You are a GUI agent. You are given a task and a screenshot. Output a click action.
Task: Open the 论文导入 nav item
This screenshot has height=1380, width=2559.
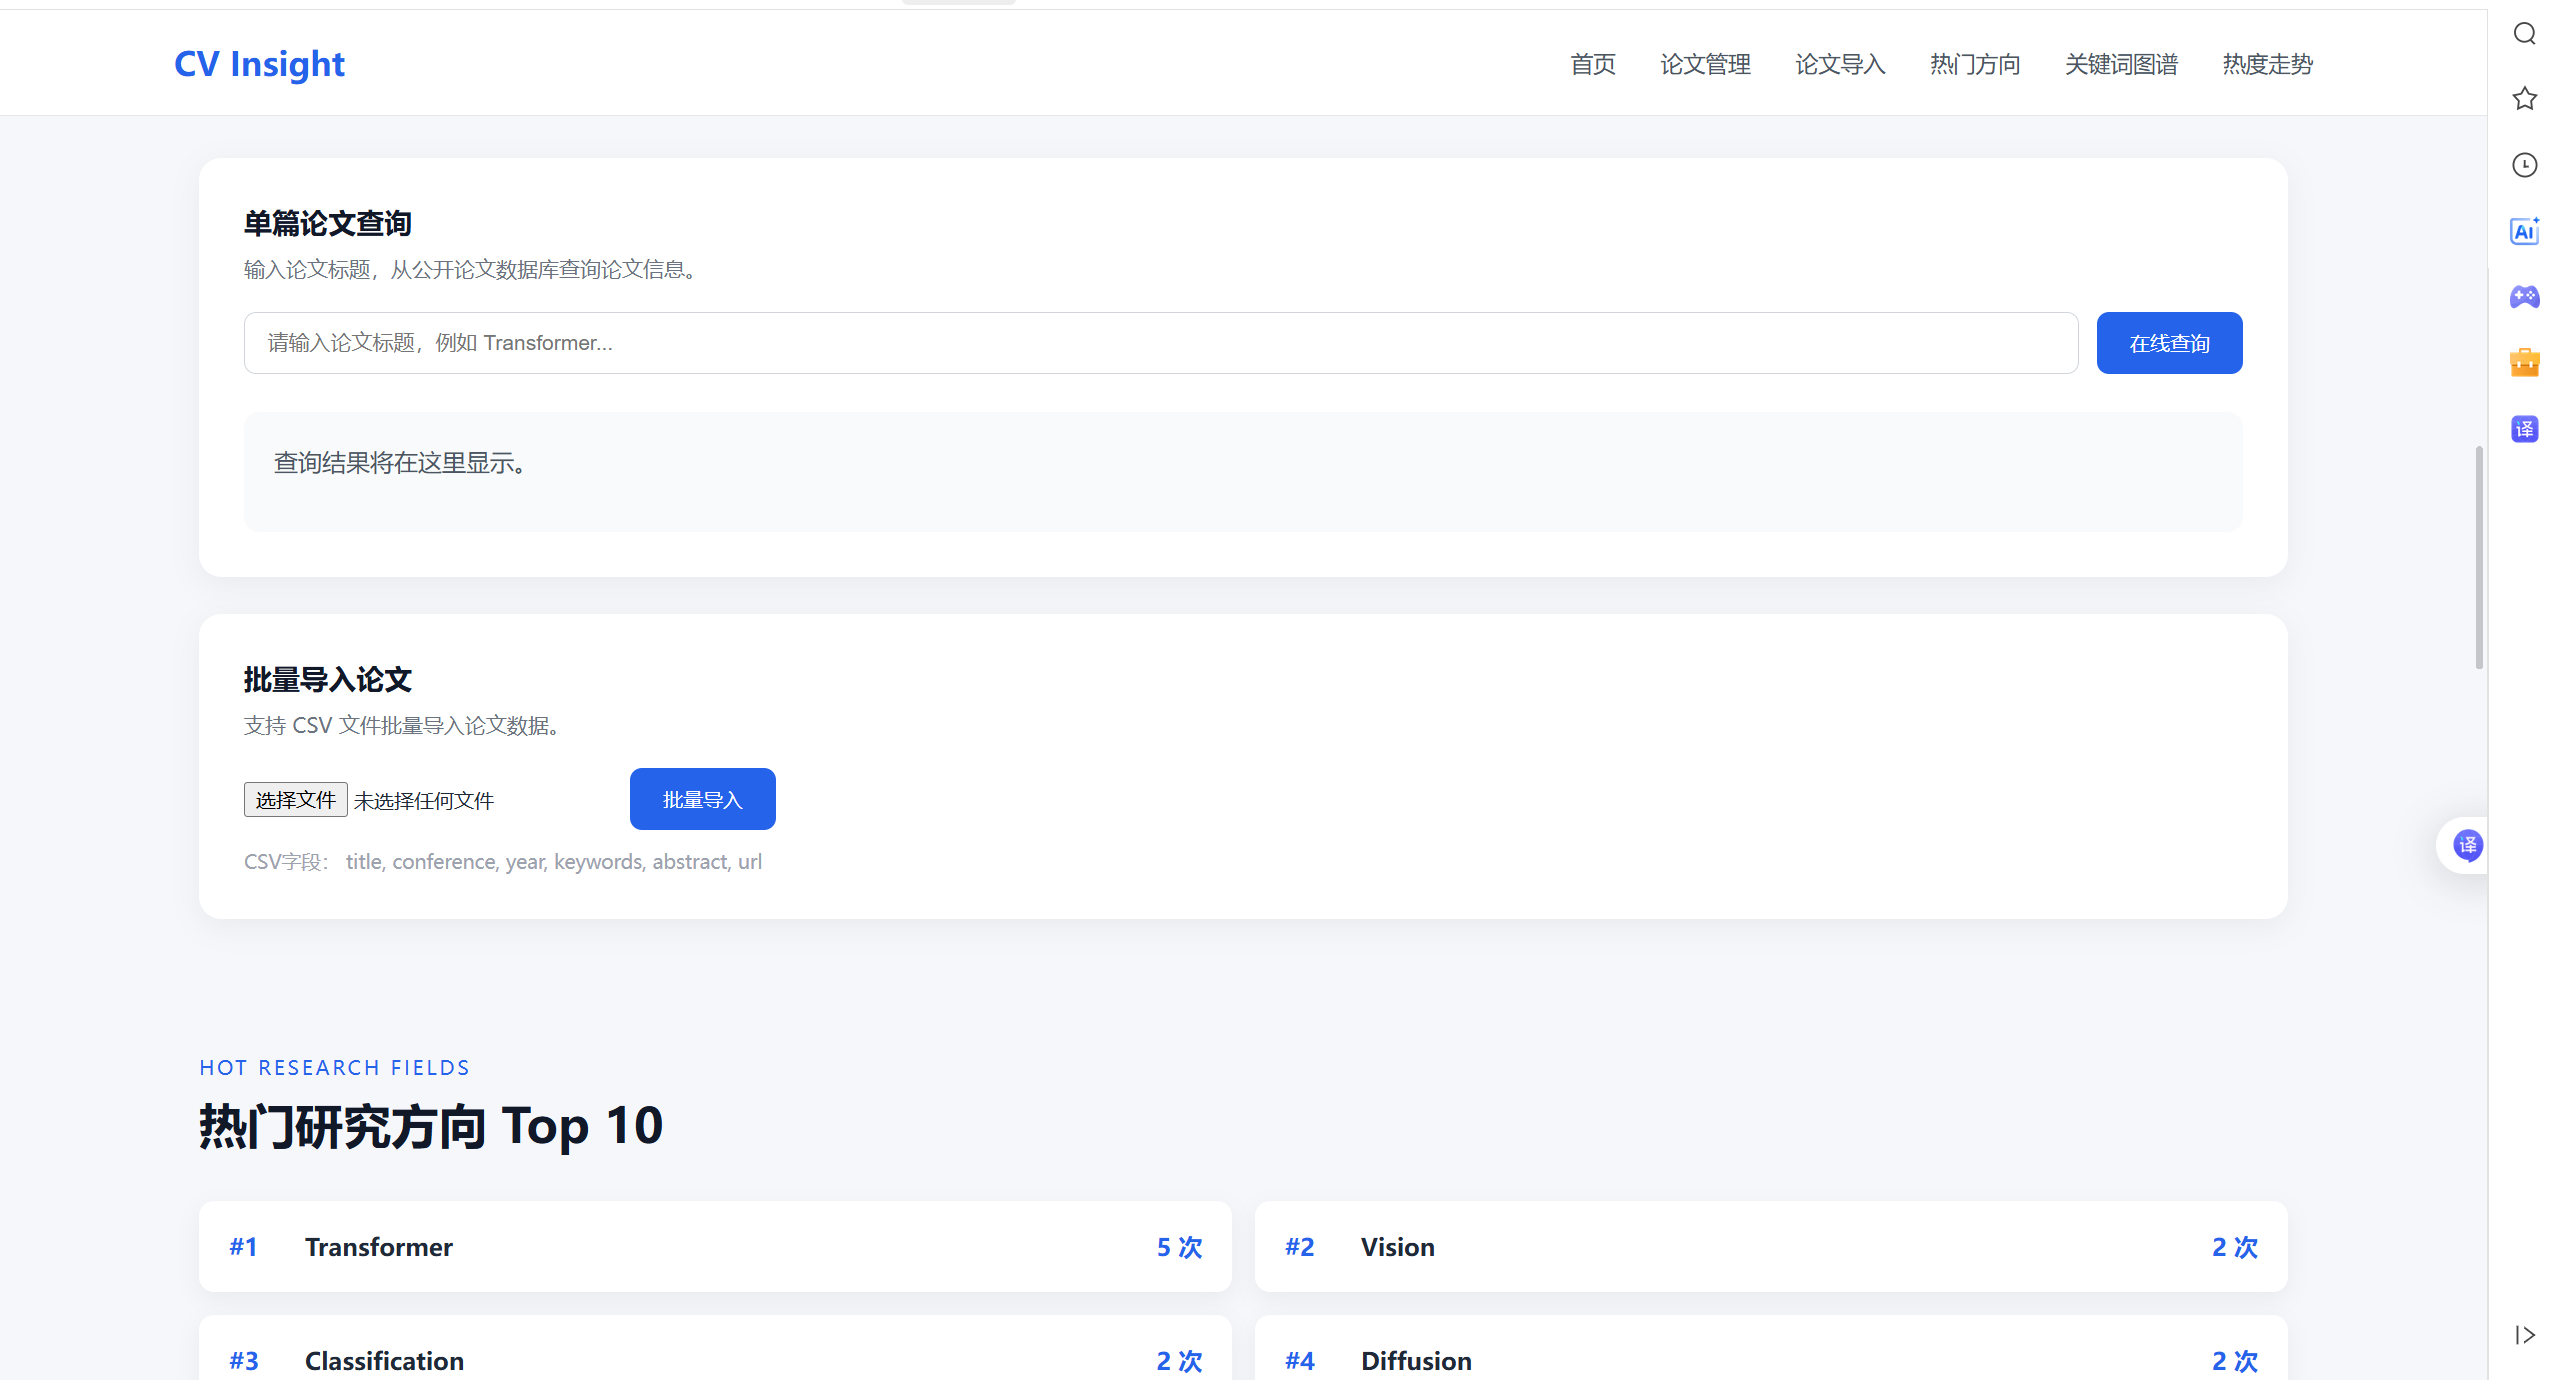click(1840, 64)
